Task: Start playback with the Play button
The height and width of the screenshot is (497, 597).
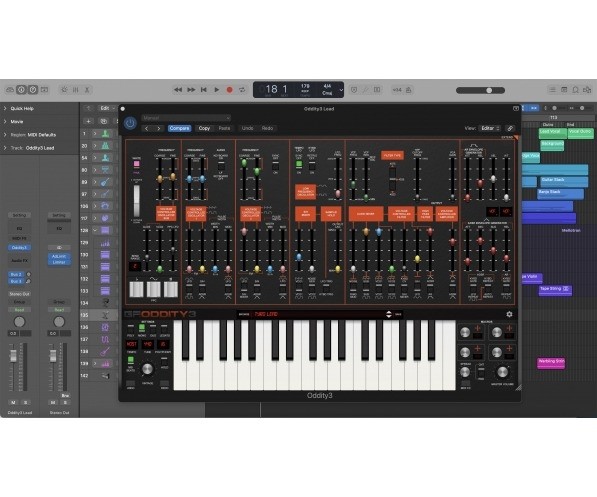Action: coord(217,90)
